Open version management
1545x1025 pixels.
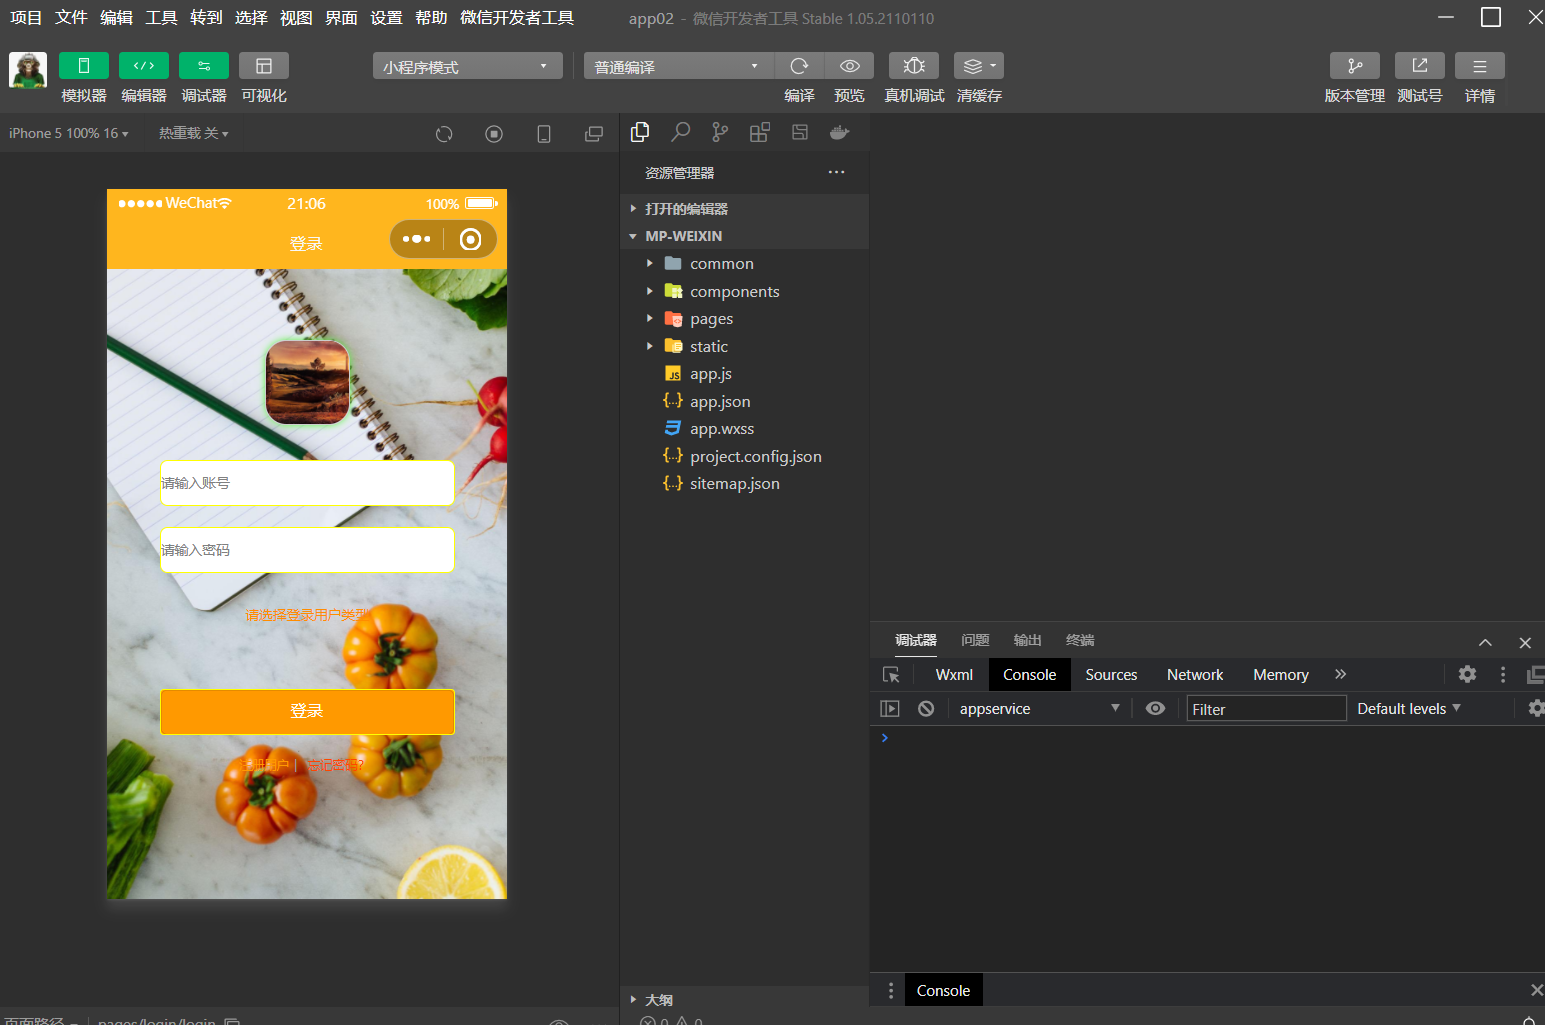click(1355, 66)
